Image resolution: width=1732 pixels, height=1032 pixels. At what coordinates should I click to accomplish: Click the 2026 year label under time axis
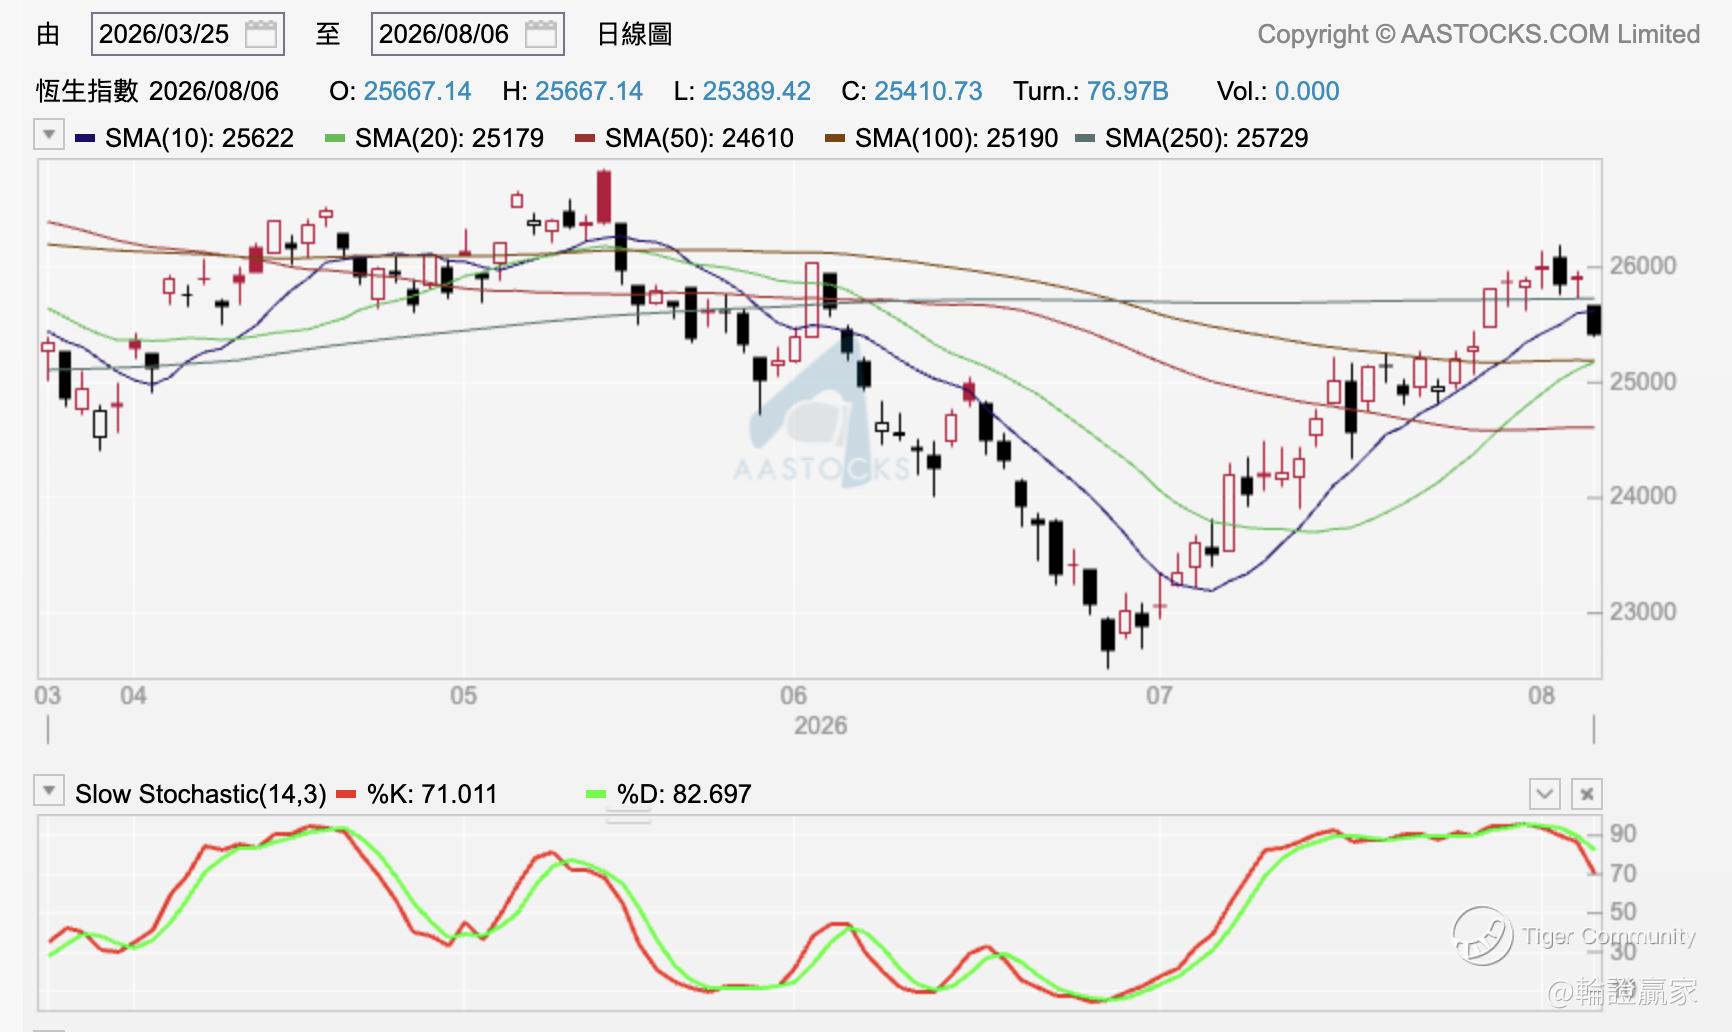coord(820,725)
